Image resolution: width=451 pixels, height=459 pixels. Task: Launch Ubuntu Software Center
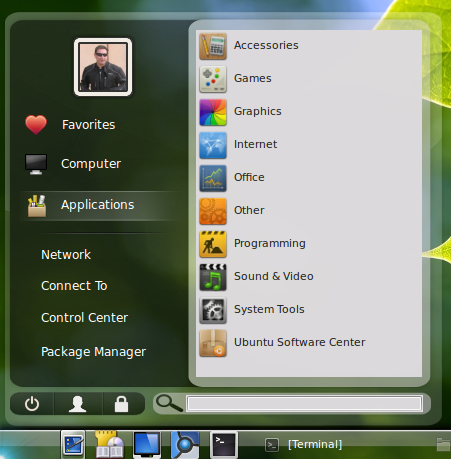click(309, 343)
